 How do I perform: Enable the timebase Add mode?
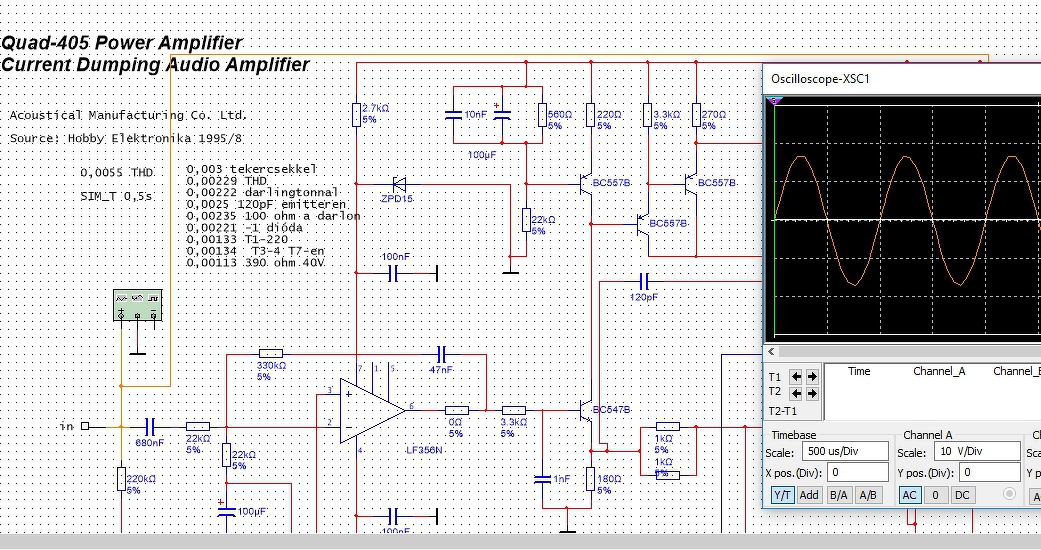pos(809,495)
